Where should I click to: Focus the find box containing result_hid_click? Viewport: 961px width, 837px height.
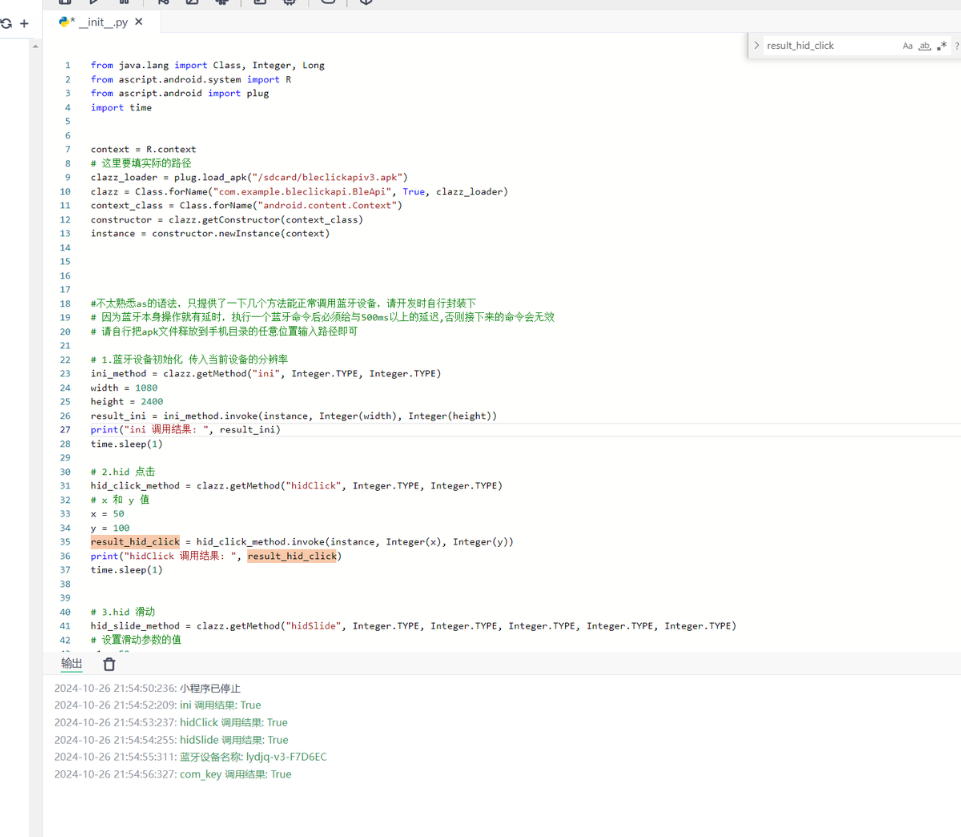[x=830, y=45]
